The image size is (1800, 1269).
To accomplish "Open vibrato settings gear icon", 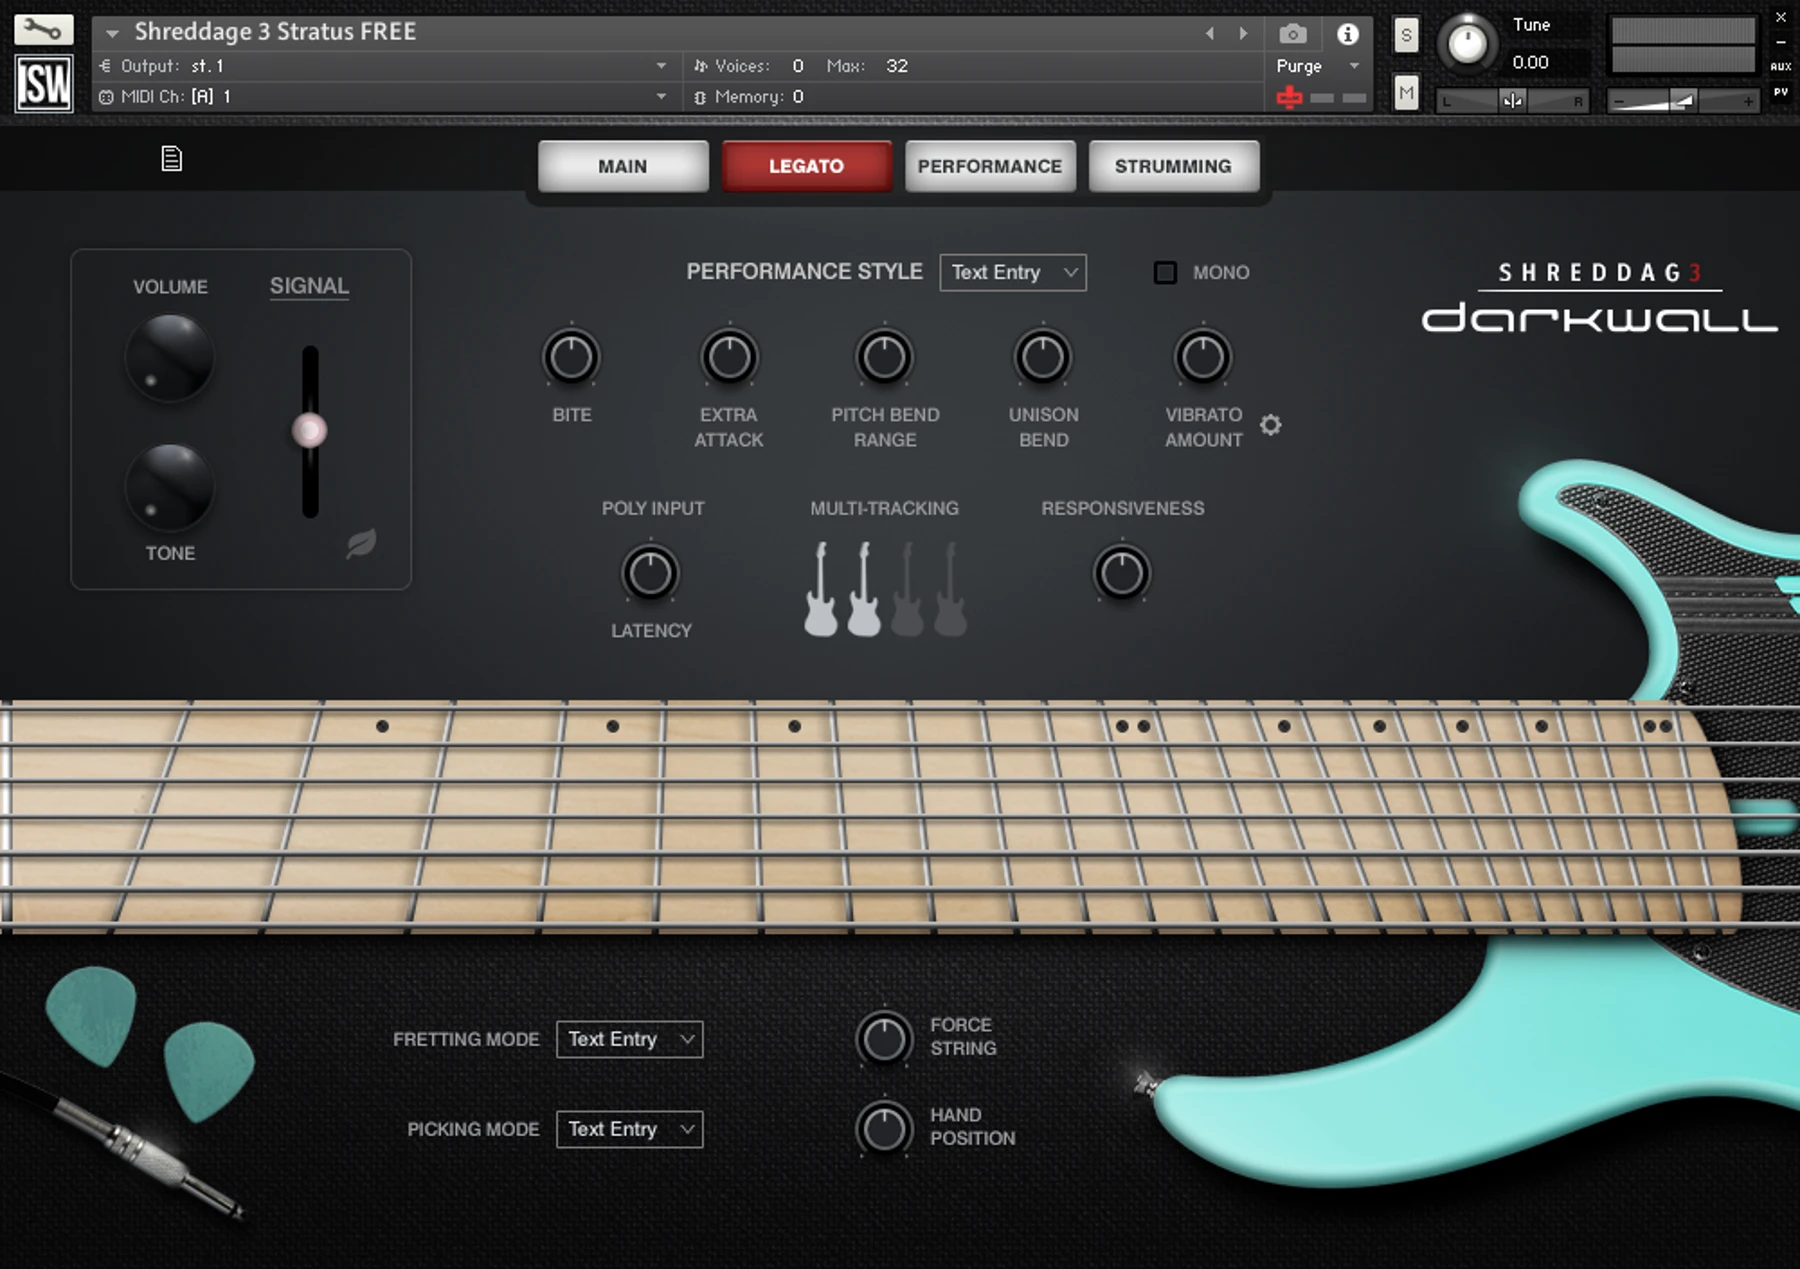I will 1270,425.
